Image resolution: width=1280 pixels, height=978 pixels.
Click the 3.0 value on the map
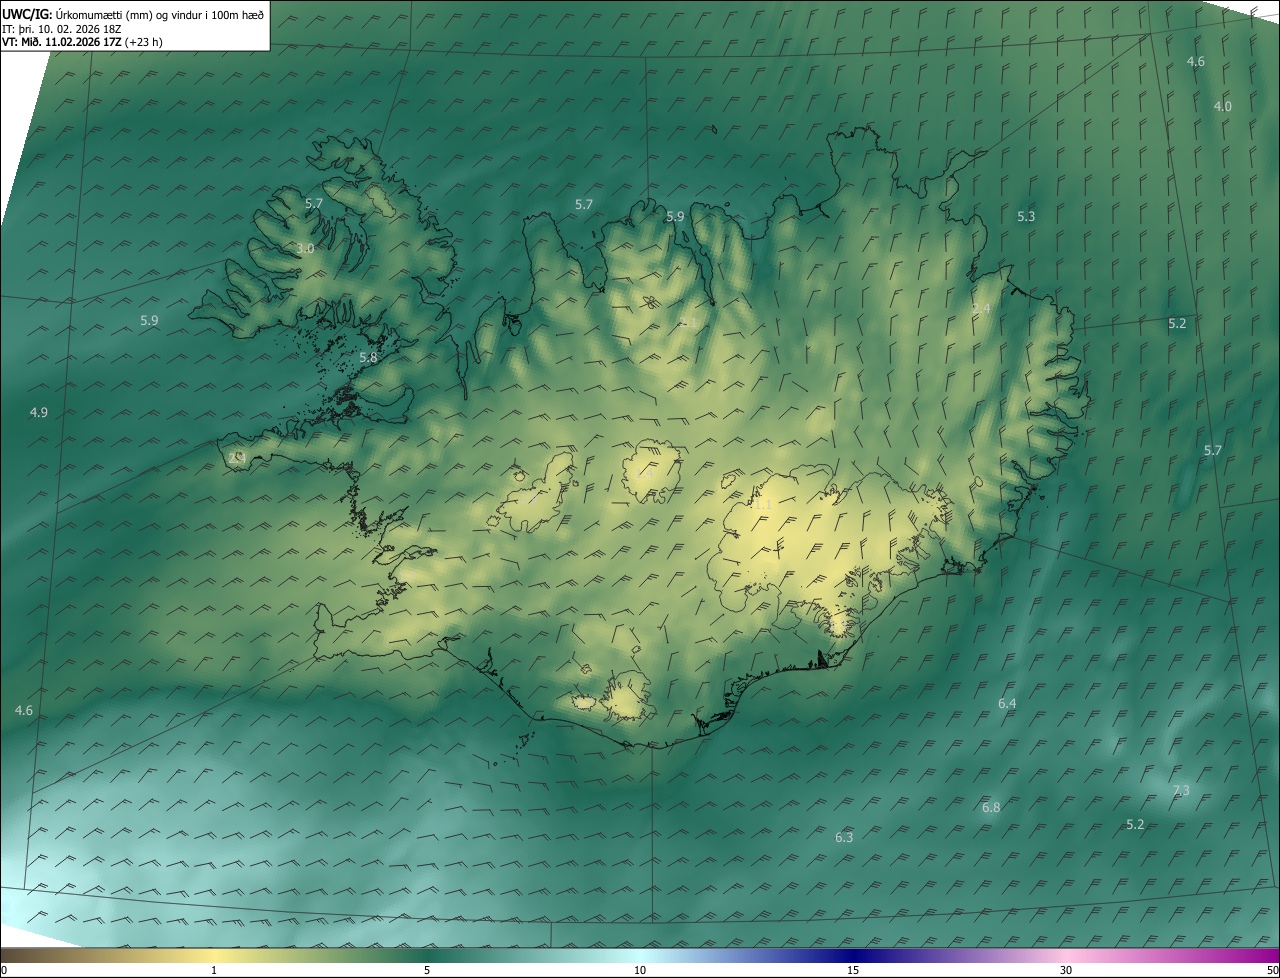point(305,248)
